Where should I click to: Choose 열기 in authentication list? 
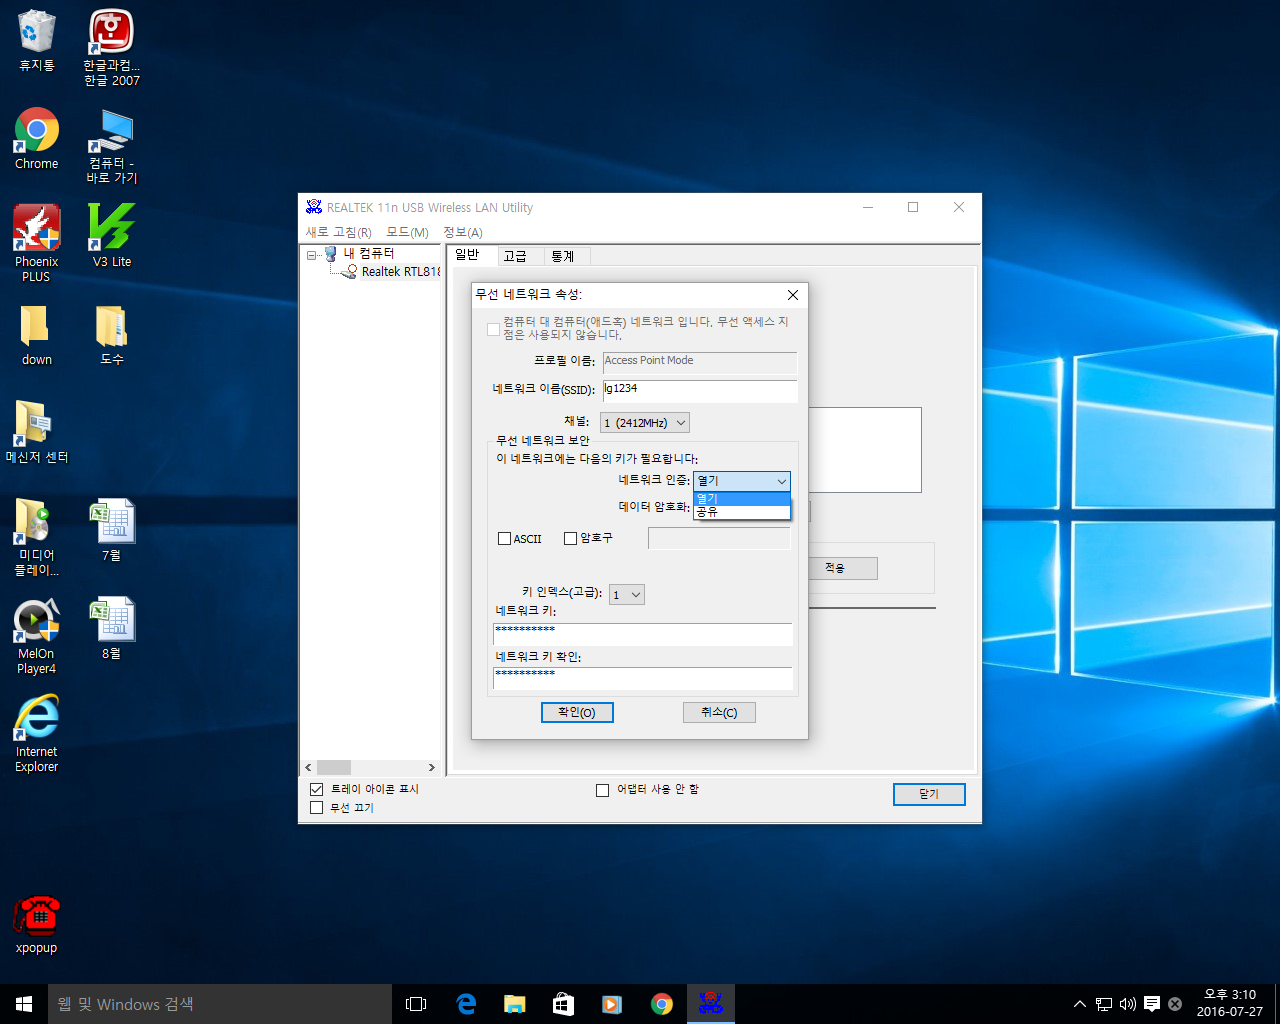click(742, 498)
